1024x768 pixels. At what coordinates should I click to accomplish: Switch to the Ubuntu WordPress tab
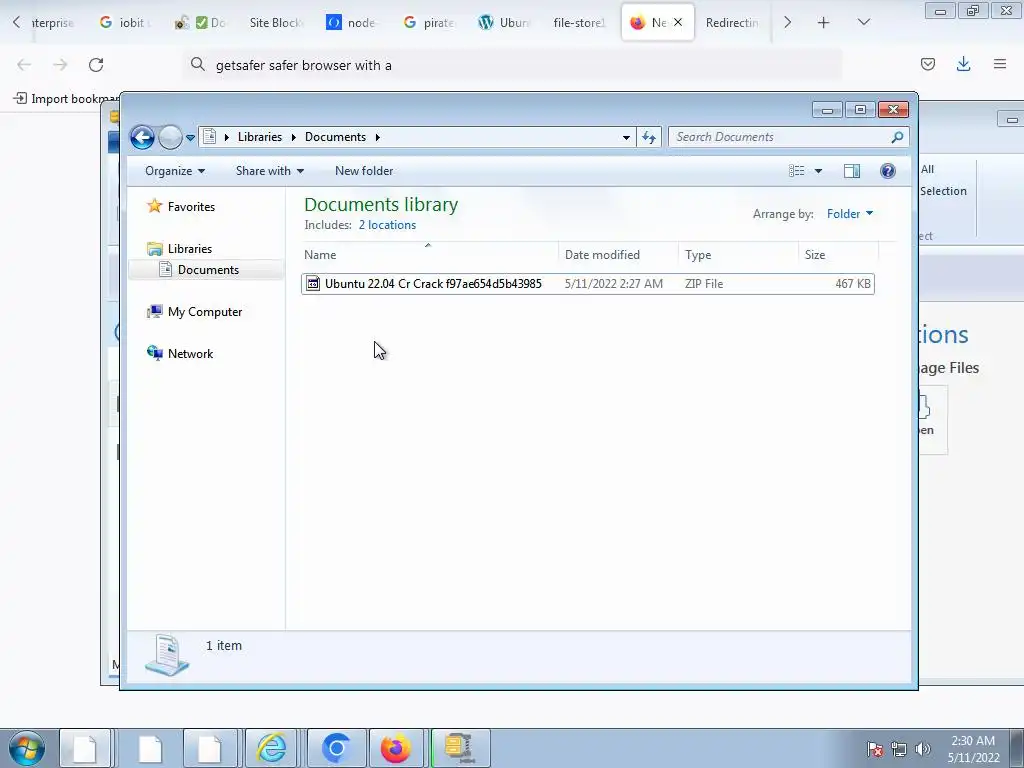[504, 22]
